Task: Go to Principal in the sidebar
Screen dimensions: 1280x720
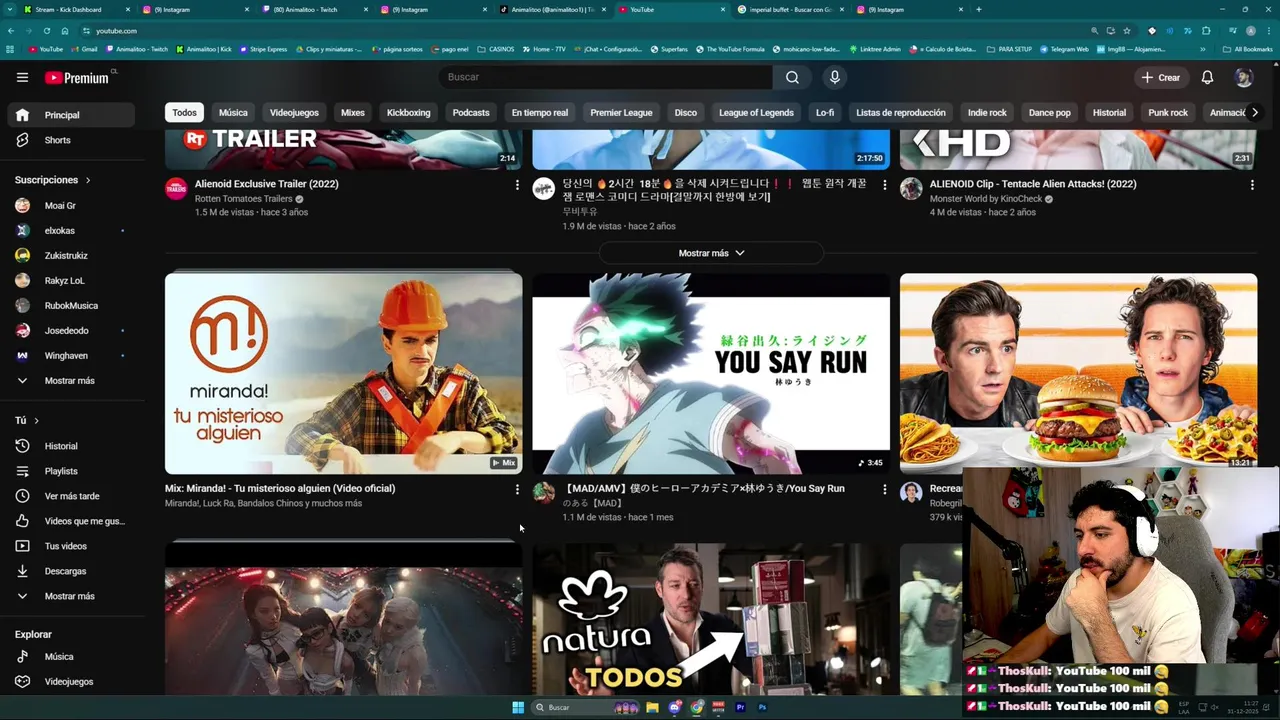Action: [x=70, y=115]
